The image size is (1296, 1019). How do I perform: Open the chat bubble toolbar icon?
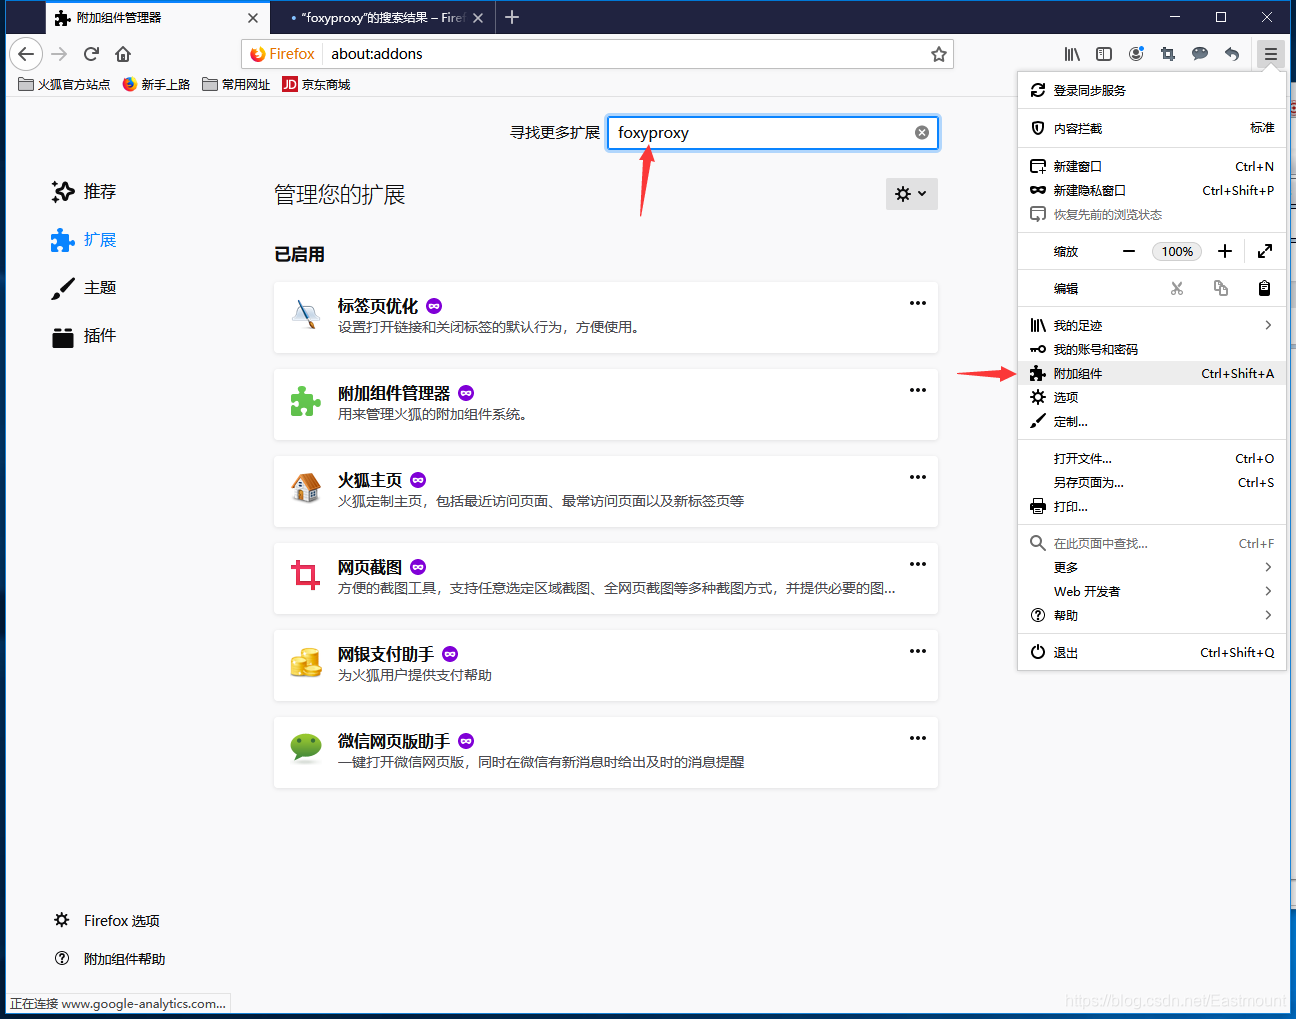pyautogui.click(x=1200, y=54)
